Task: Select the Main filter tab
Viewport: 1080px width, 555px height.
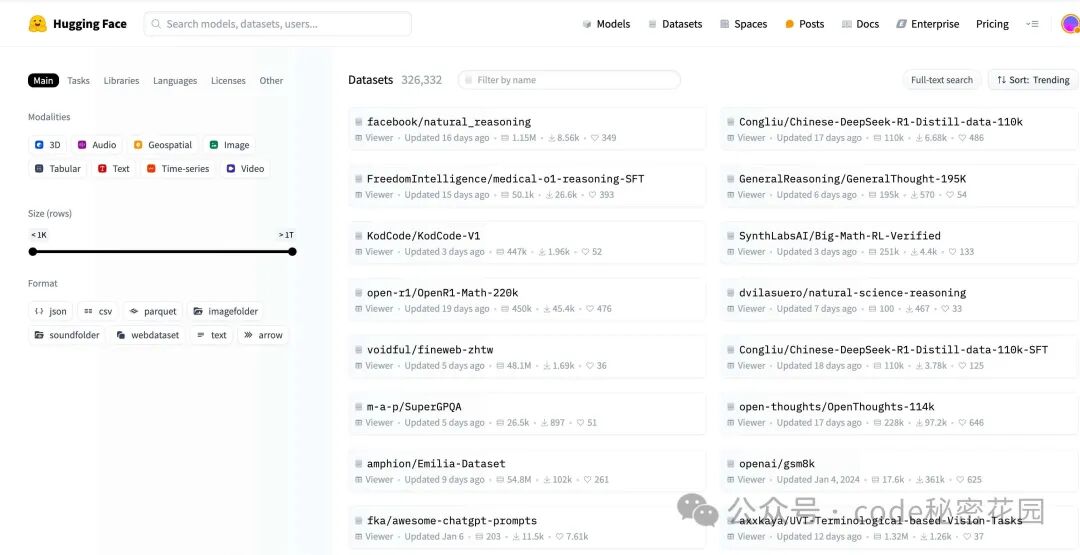Action: point(43,81)
